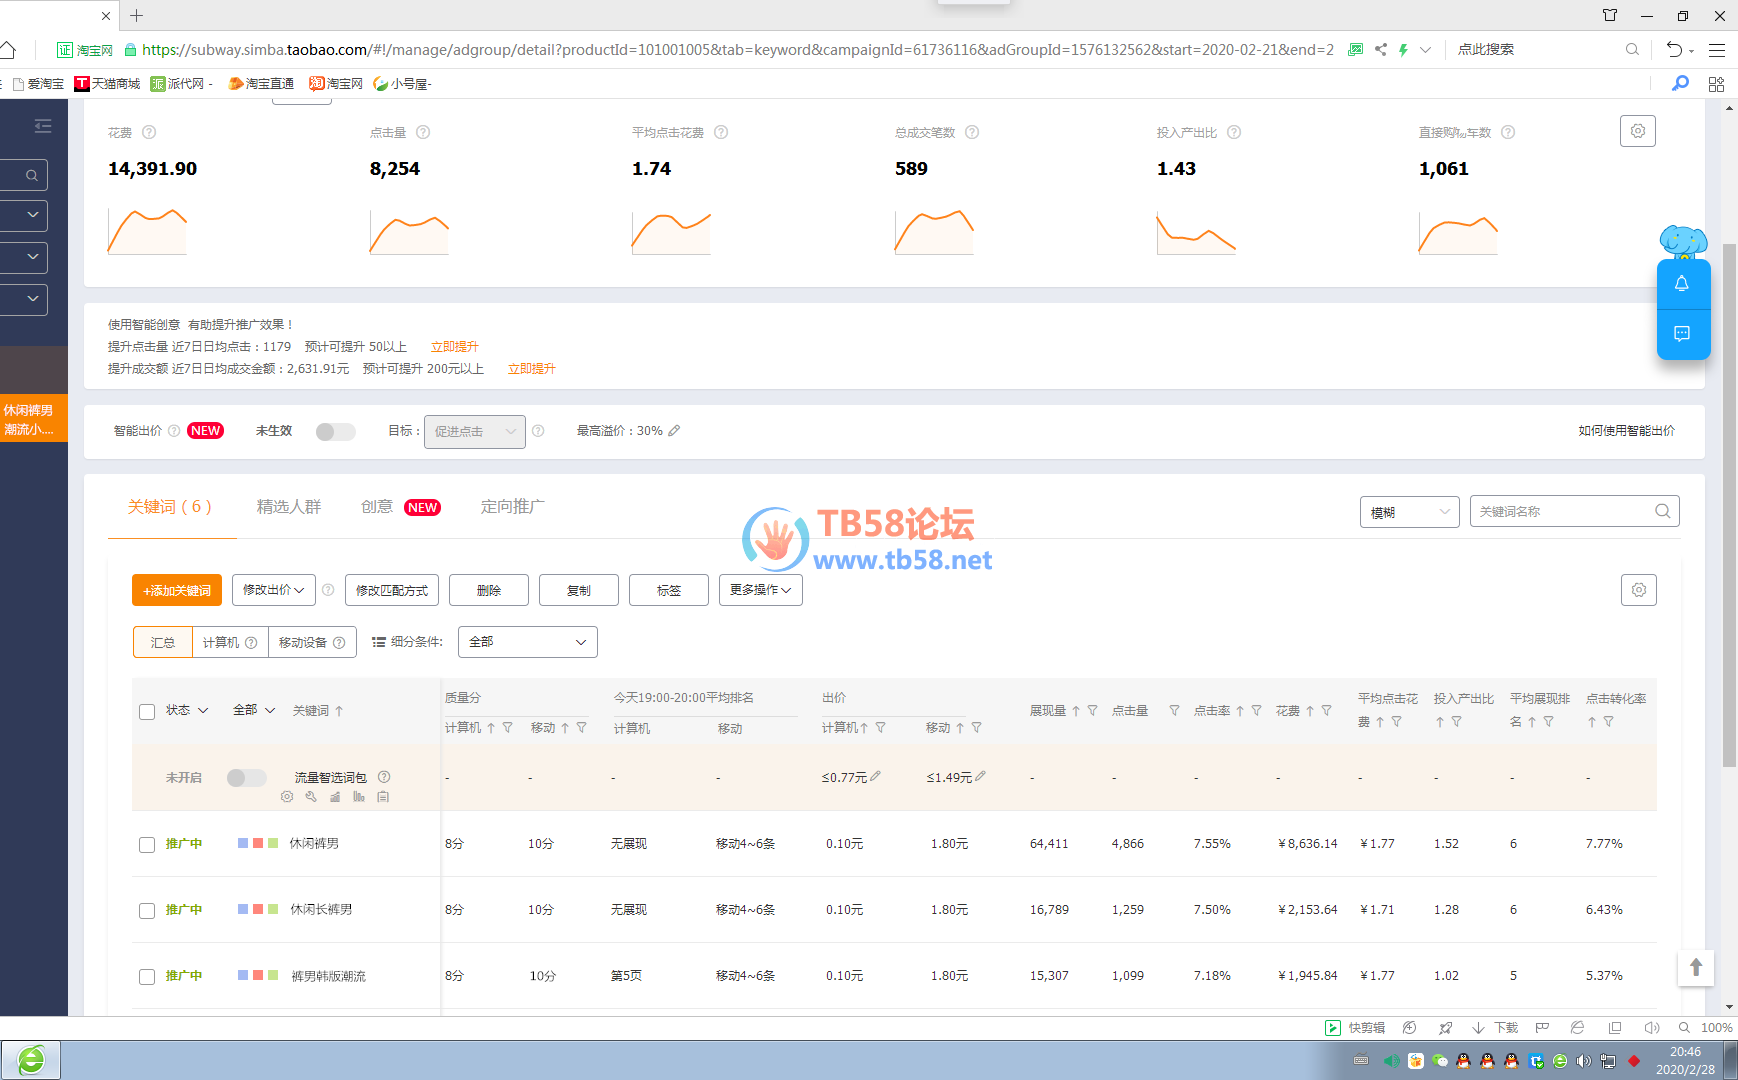Click the sidebar search icon
Image resolution: width=1738 pixels, height=1080 pixels.
coord(31,176)
